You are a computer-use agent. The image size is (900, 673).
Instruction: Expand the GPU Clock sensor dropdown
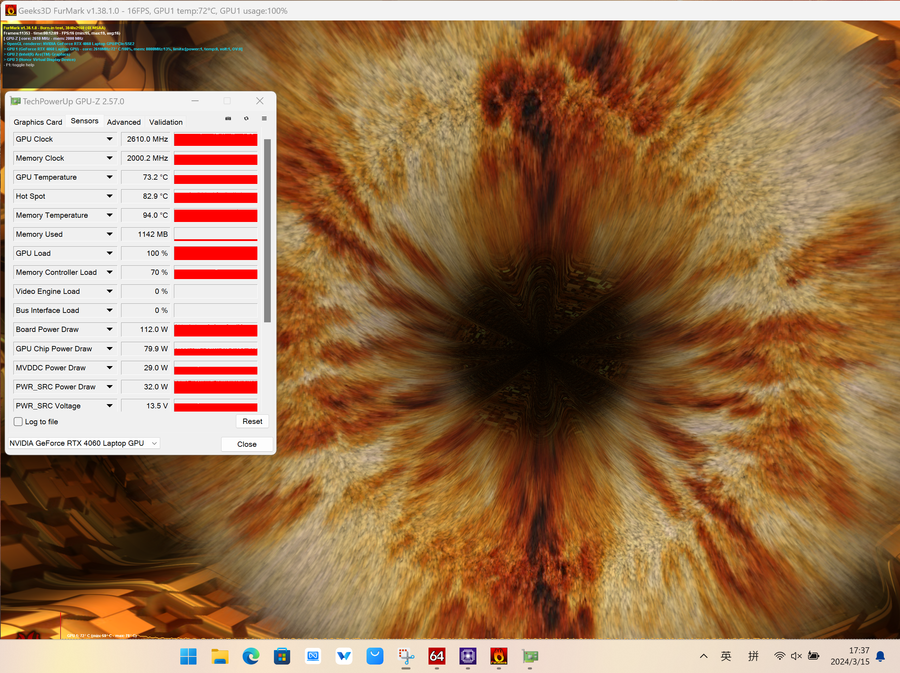(110, 139)
